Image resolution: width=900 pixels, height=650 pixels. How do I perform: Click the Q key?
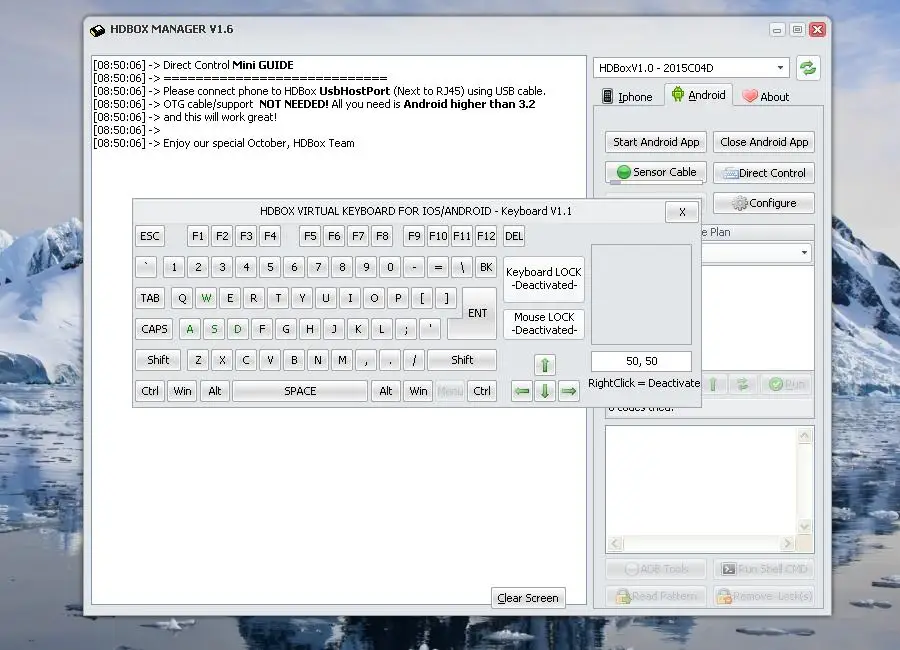click(182, 298)
